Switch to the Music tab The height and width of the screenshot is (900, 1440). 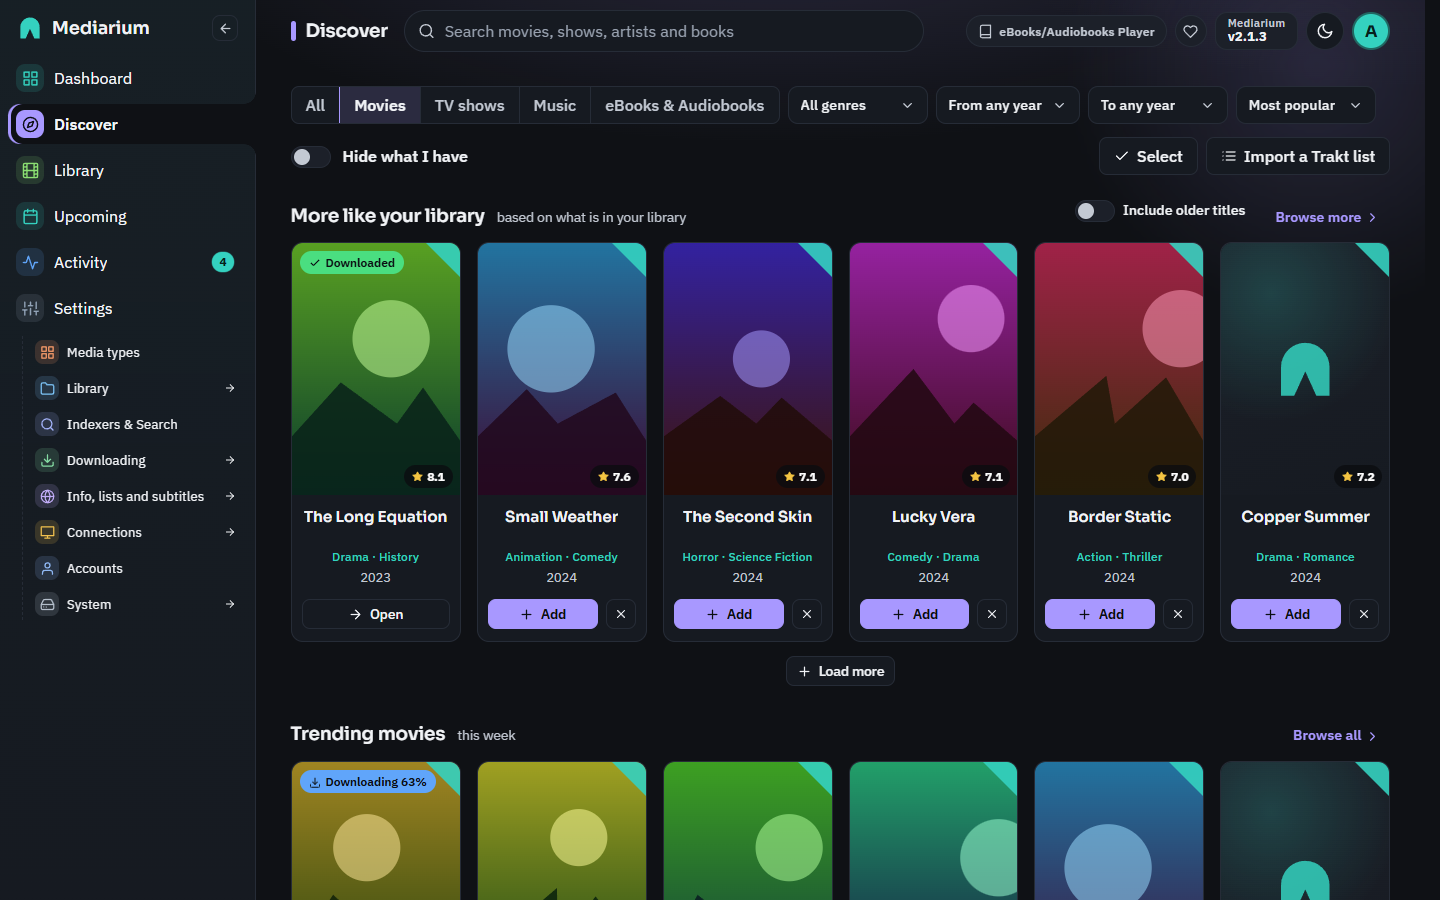point(555,105)
